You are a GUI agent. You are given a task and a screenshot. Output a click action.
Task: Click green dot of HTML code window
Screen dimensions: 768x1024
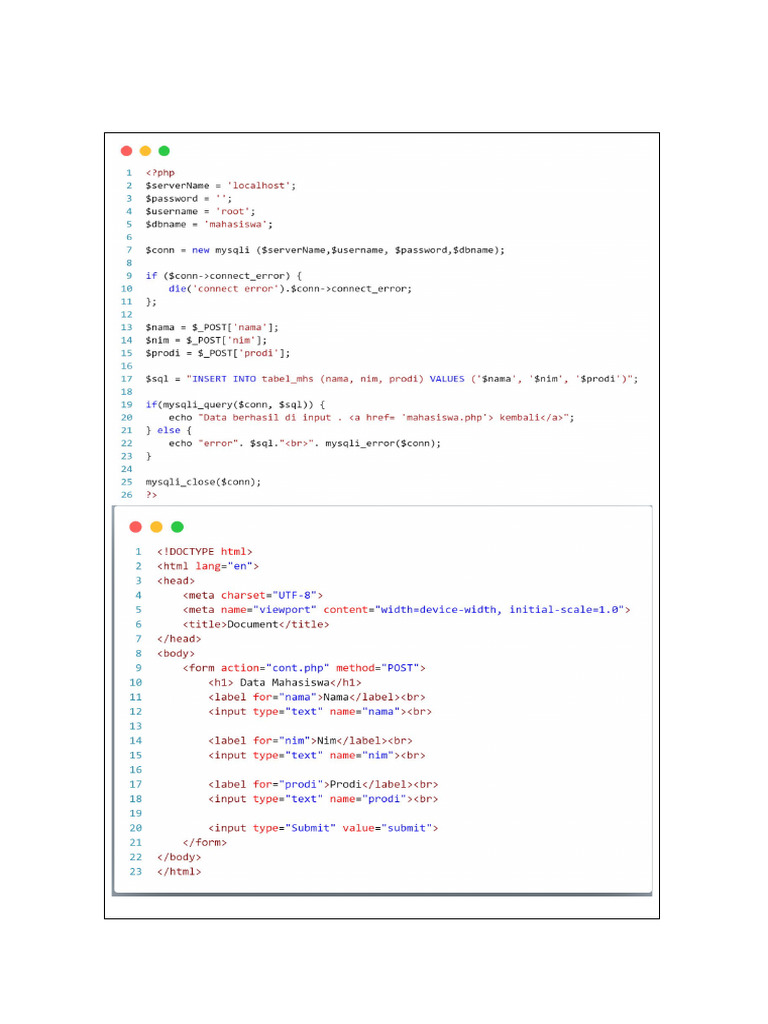178,527
